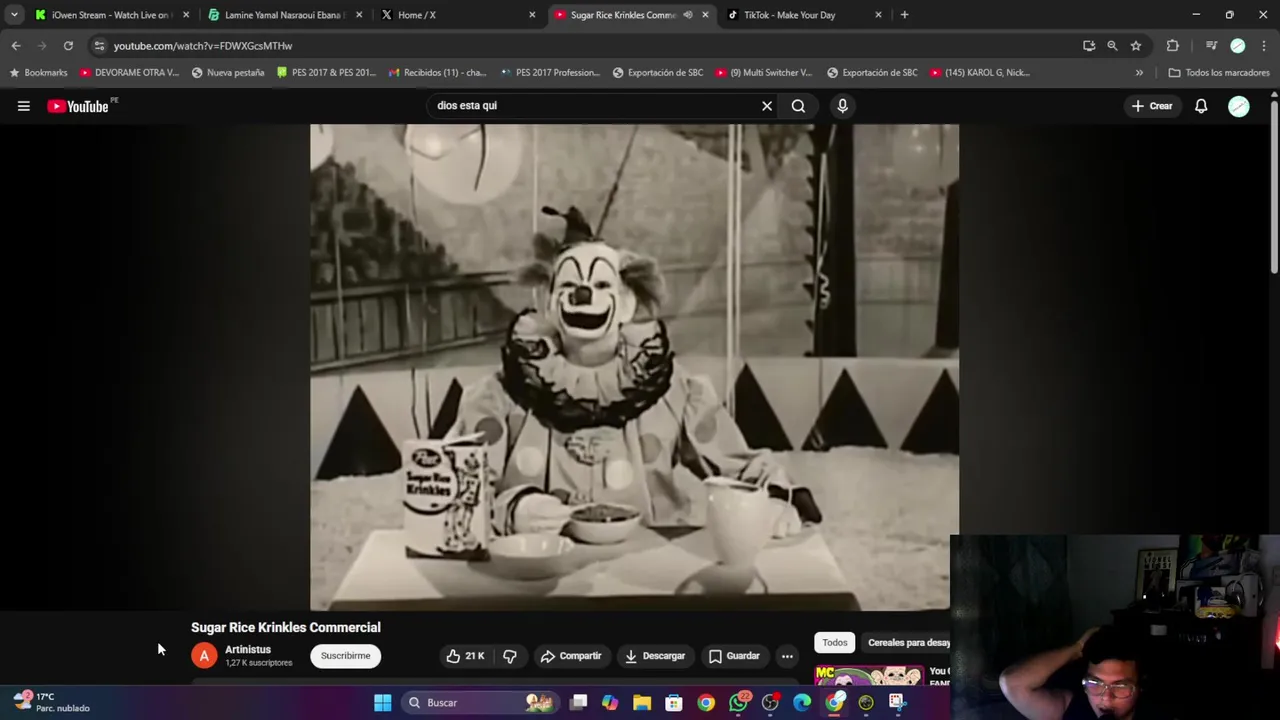Select the Todos filter chip

(x=835, y=643)
